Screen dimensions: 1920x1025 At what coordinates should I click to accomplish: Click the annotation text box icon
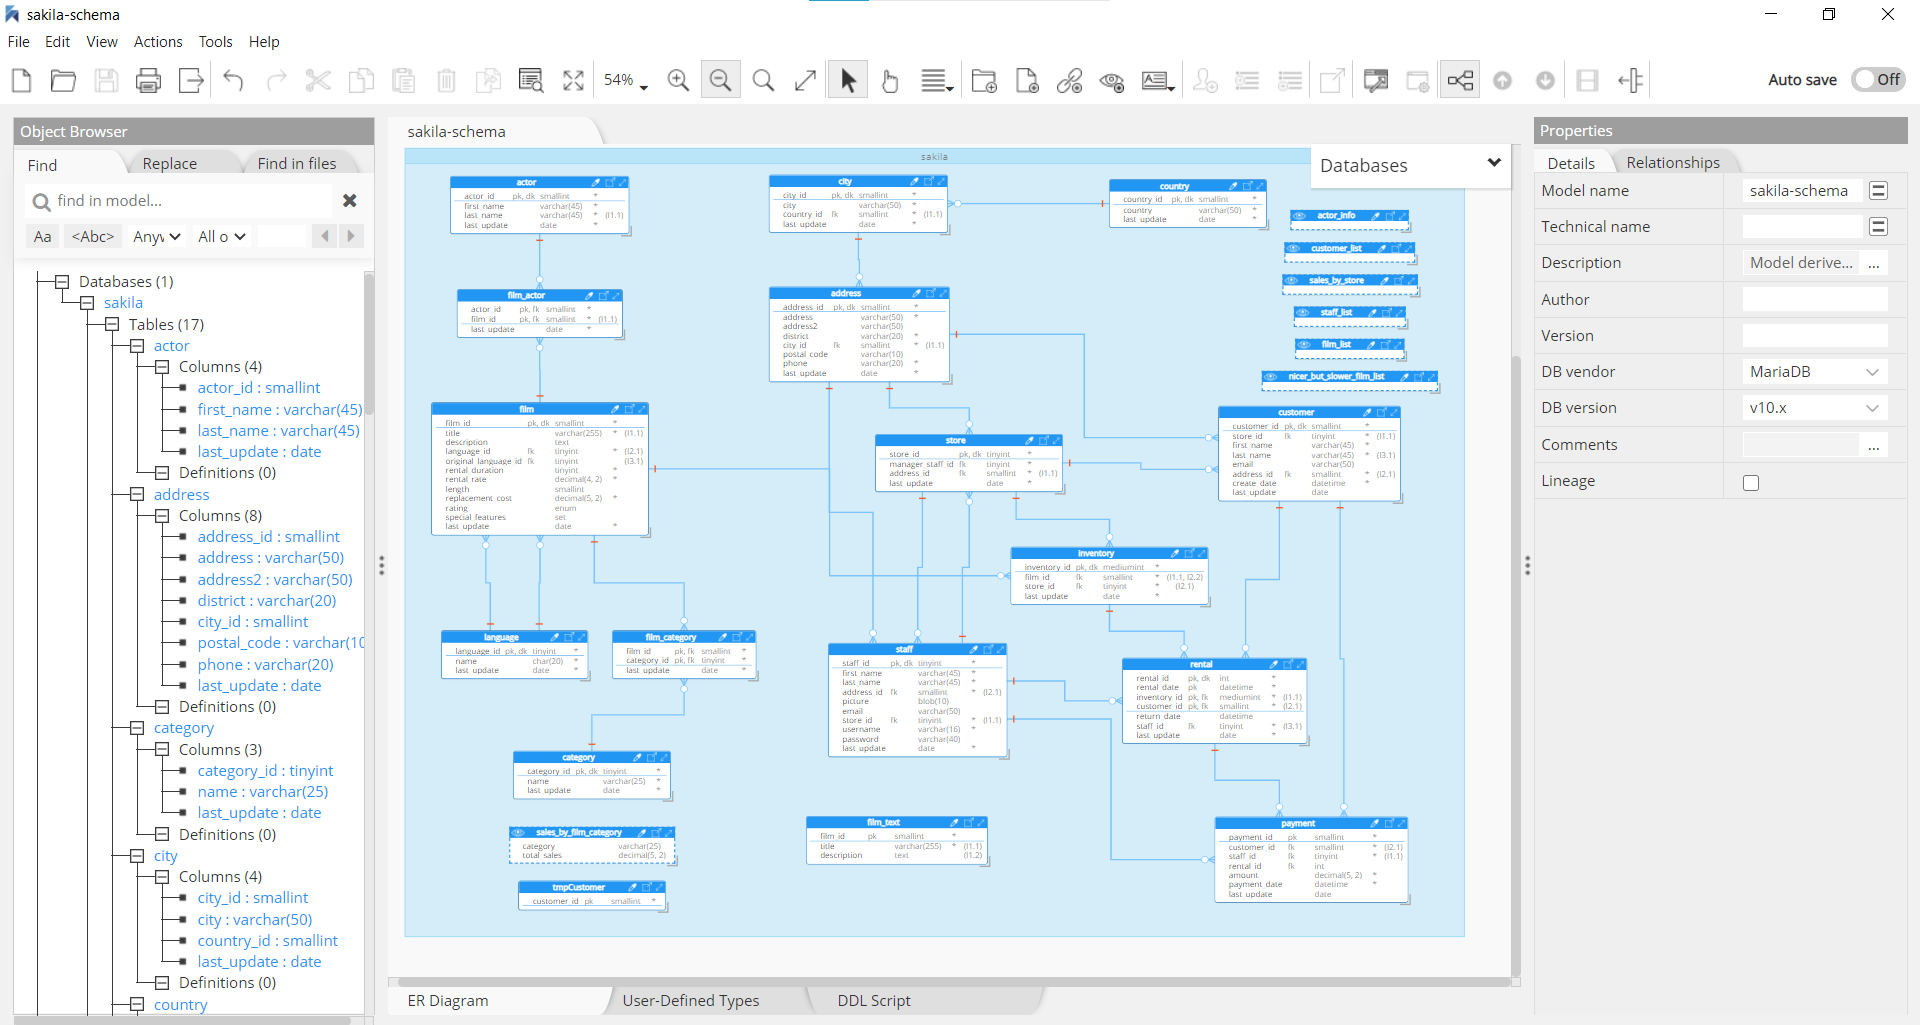tap(1157, 80)
